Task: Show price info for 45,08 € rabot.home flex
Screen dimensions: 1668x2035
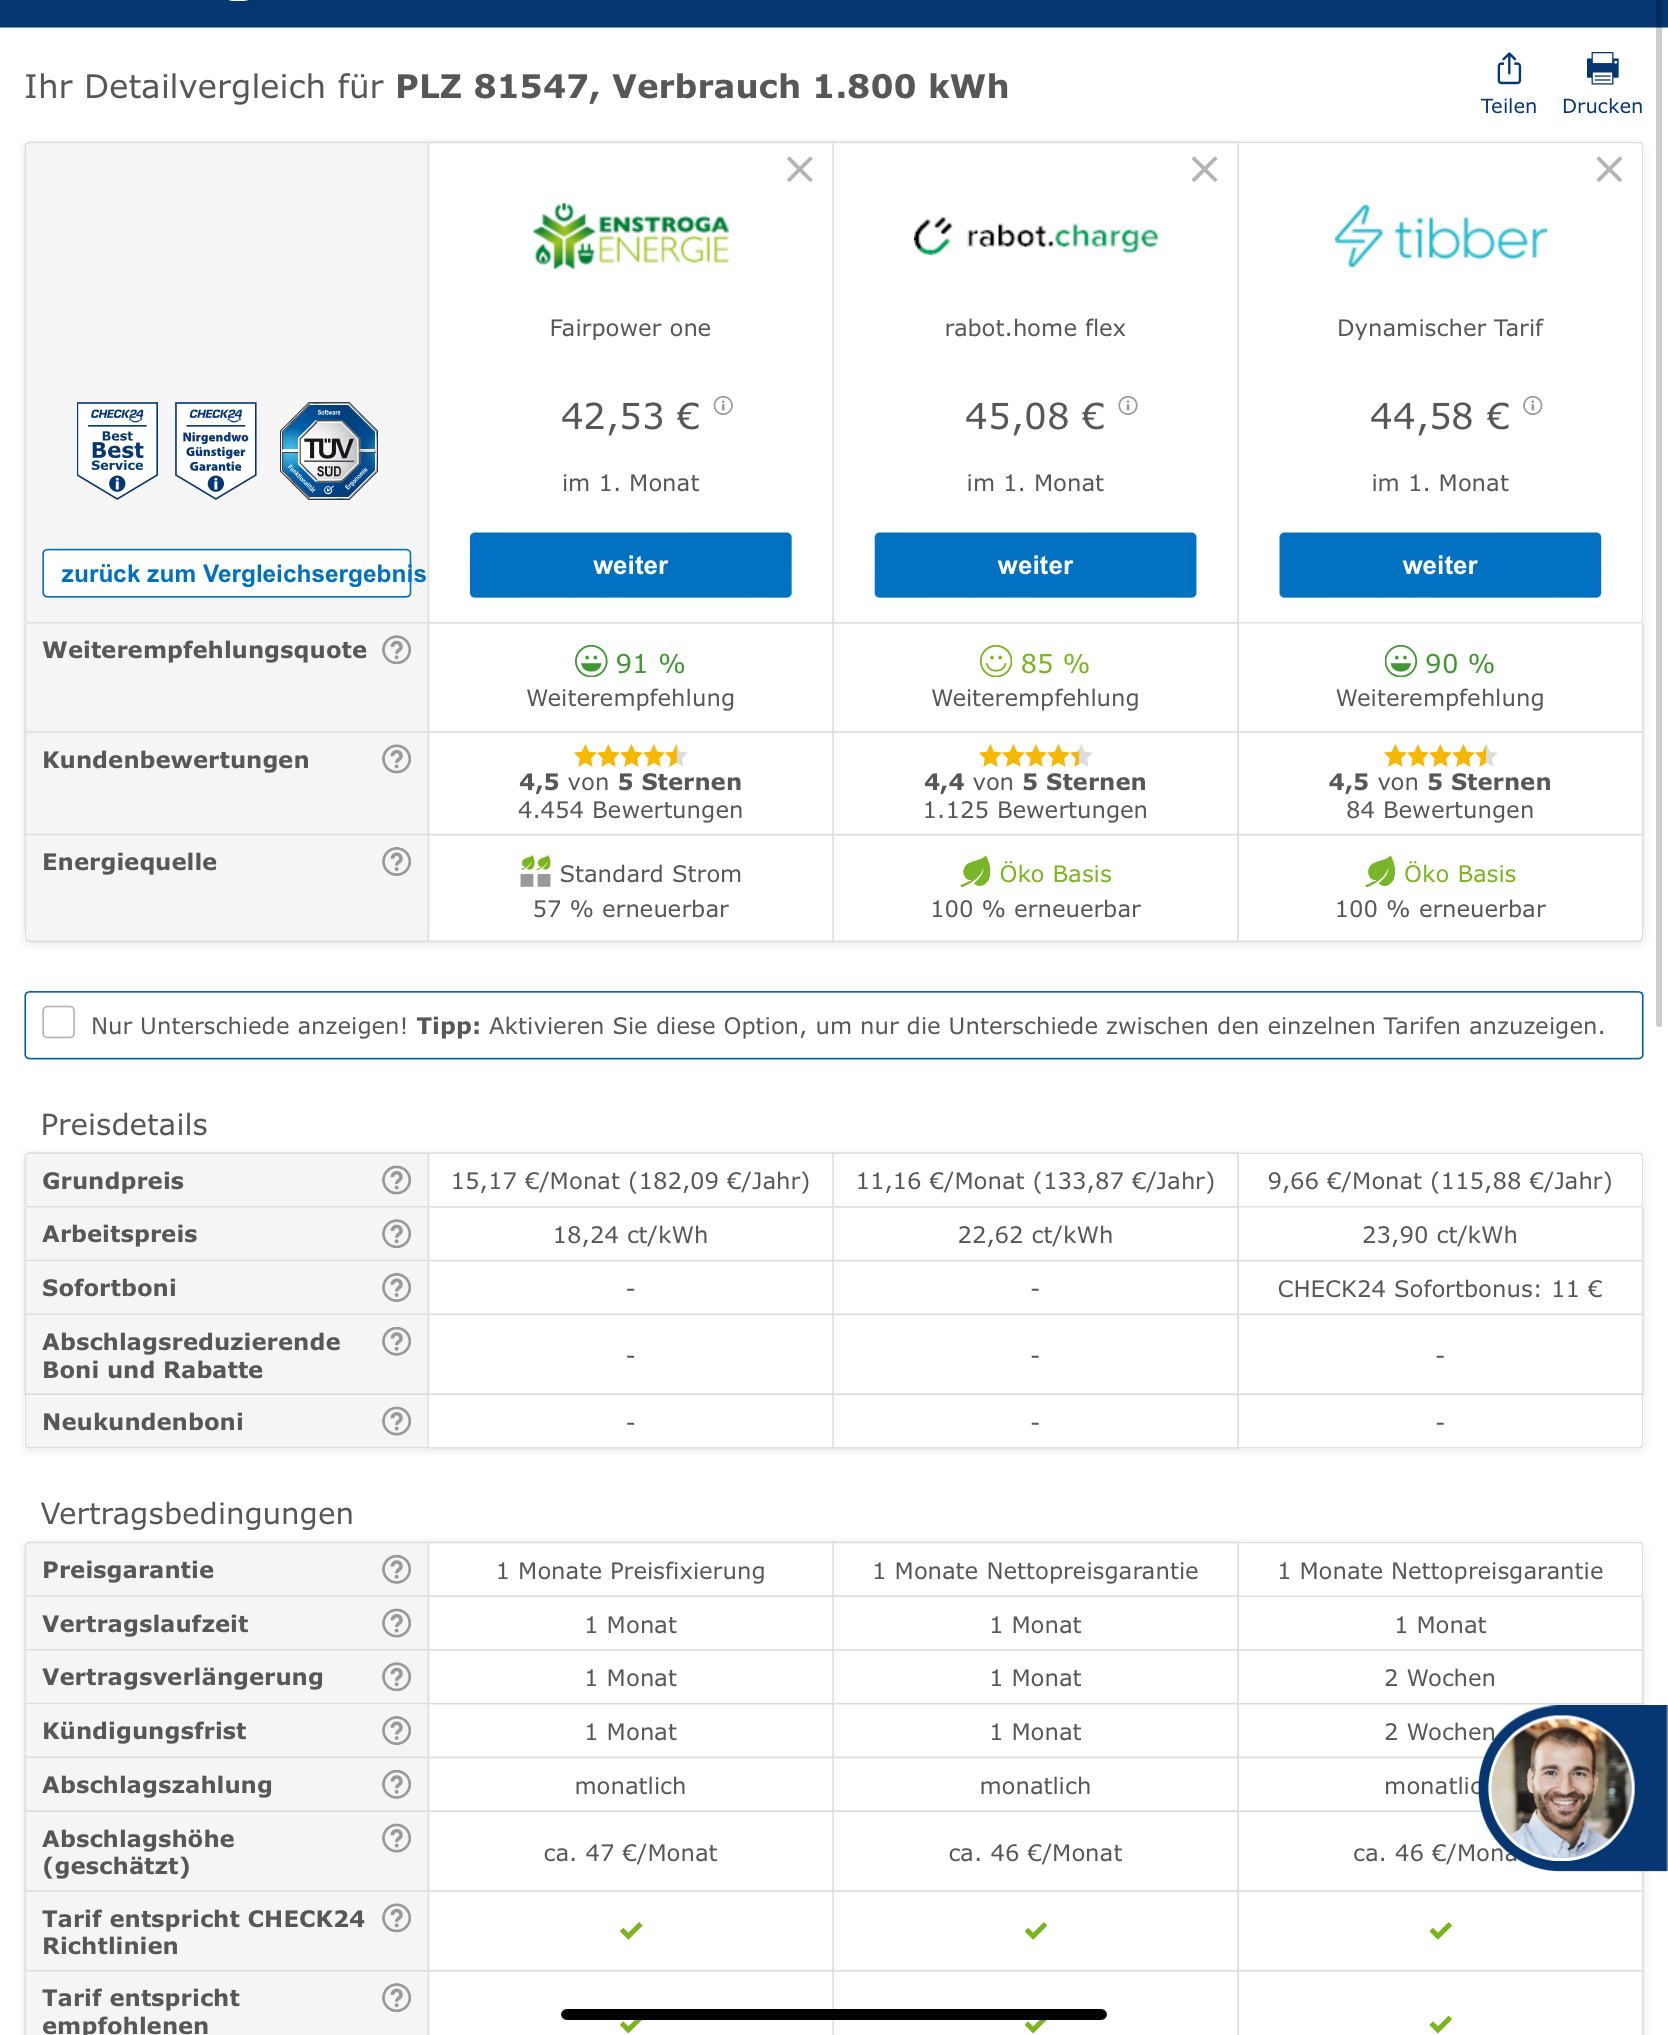Action: (1128, 405)
